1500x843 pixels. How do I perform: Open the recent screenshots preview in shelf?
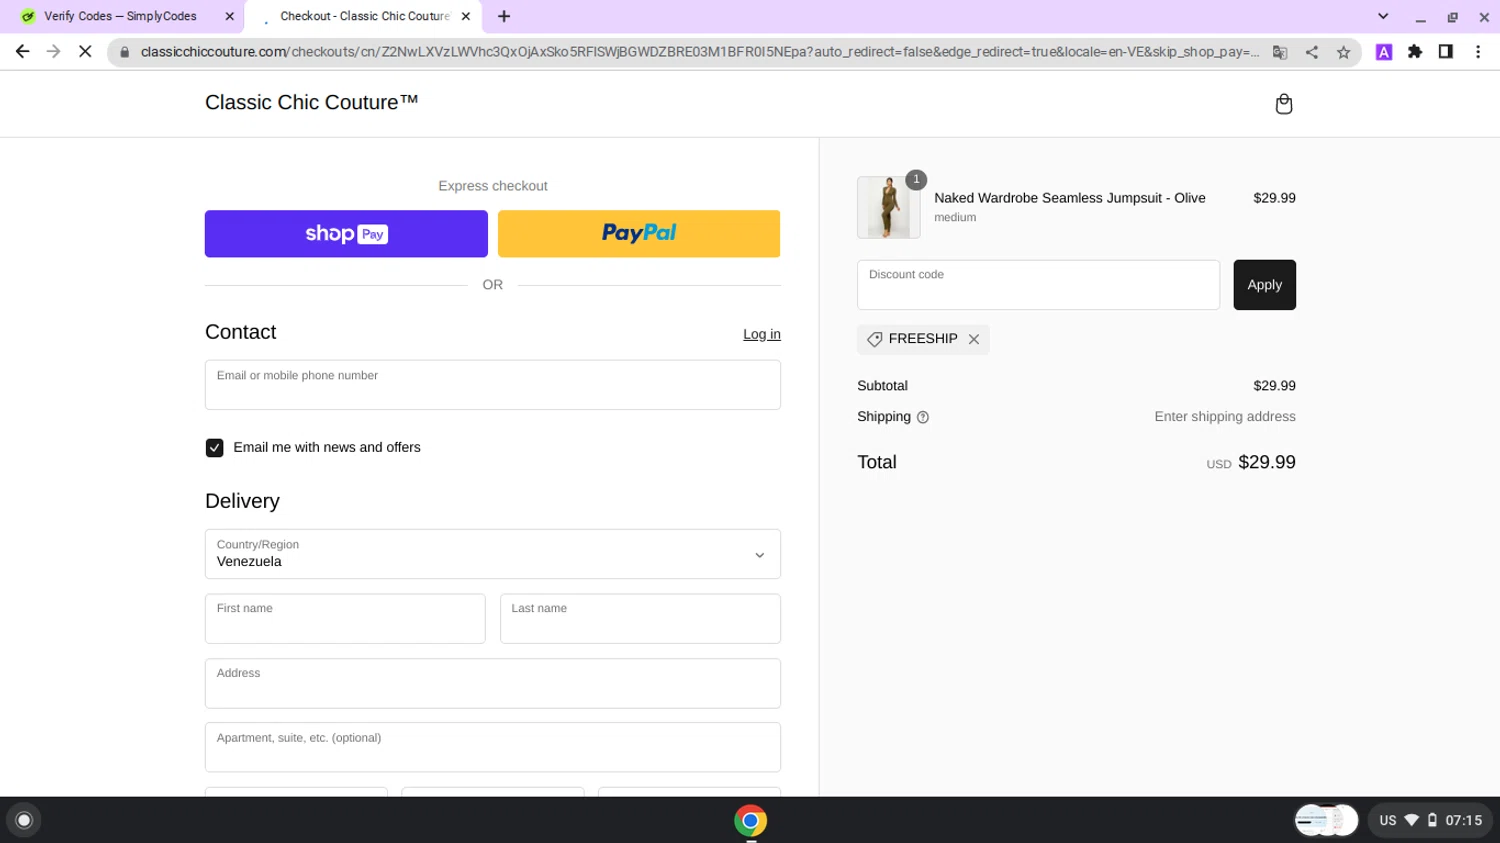tap(1326, 820)
